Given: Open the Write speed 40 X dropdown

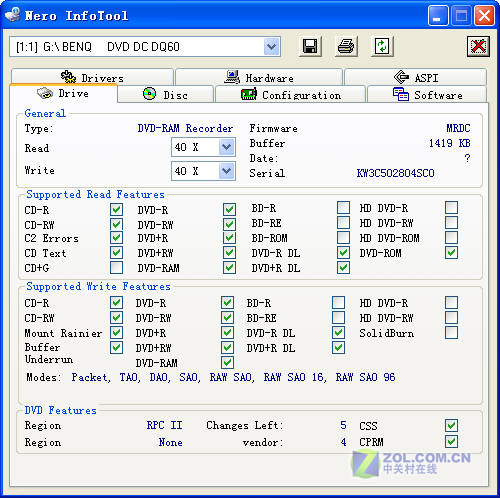Looking at the screenshot, I should (227, 171).
